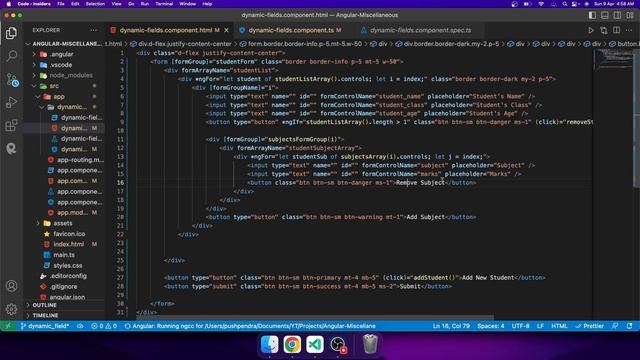Toggle bottom panel layout icon
640x360 pixels.
[x=605, y=15]
